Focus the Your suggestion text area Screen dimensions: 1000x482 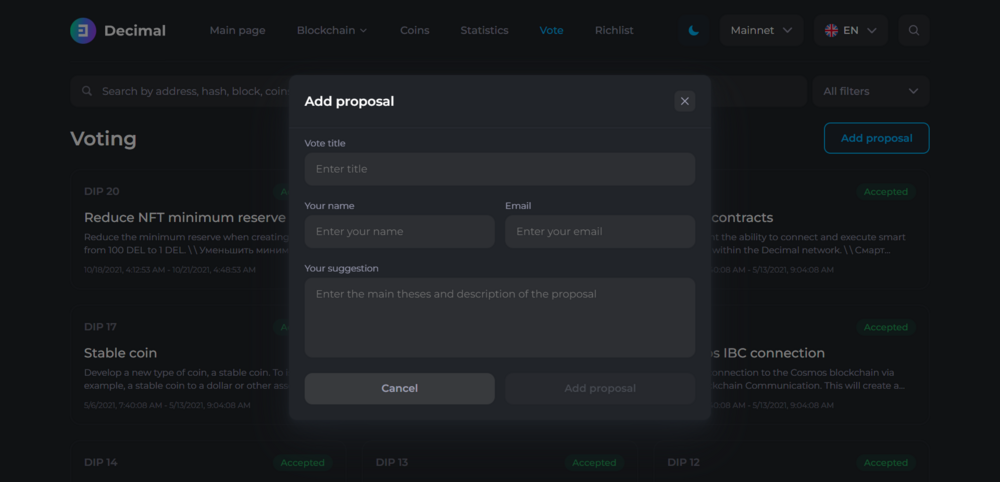tap(499, 318)
